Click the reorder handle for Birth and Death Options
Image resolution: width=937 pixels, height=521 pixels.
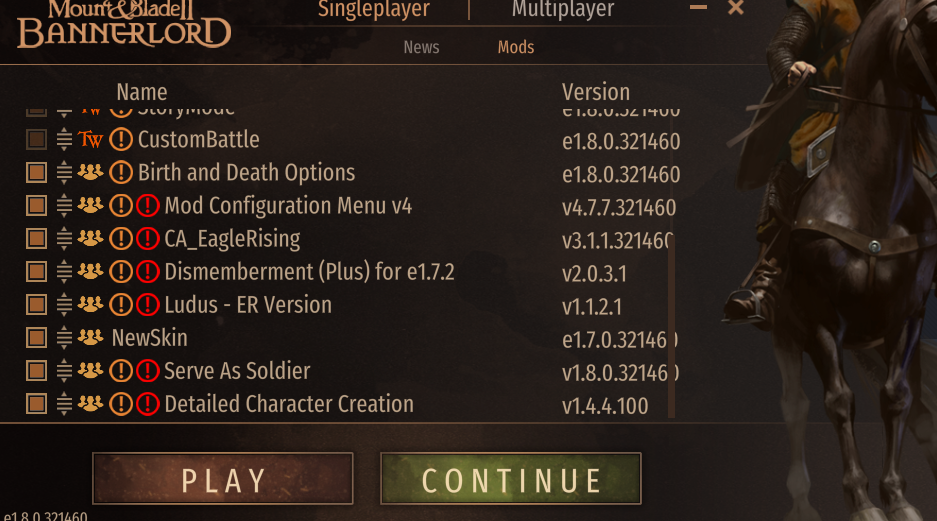[64, 173]
